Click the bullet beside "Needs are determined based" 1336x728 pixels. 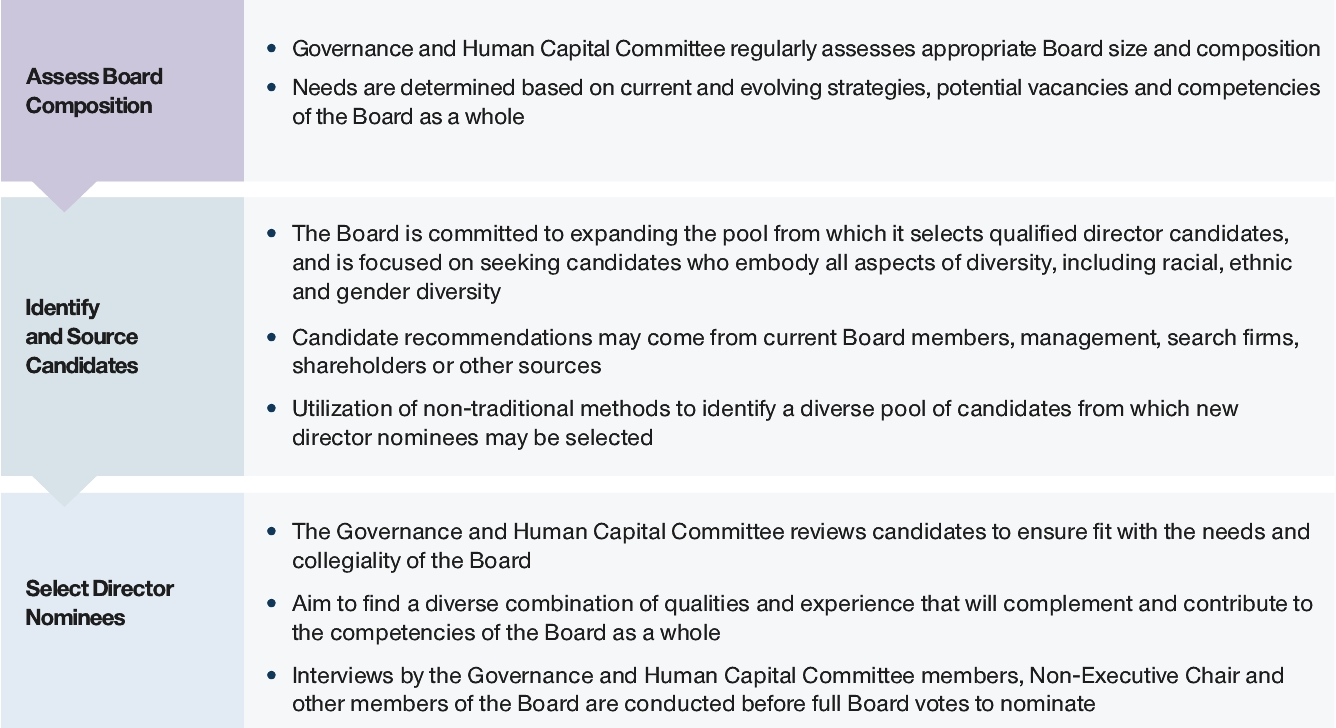(272, 88)
